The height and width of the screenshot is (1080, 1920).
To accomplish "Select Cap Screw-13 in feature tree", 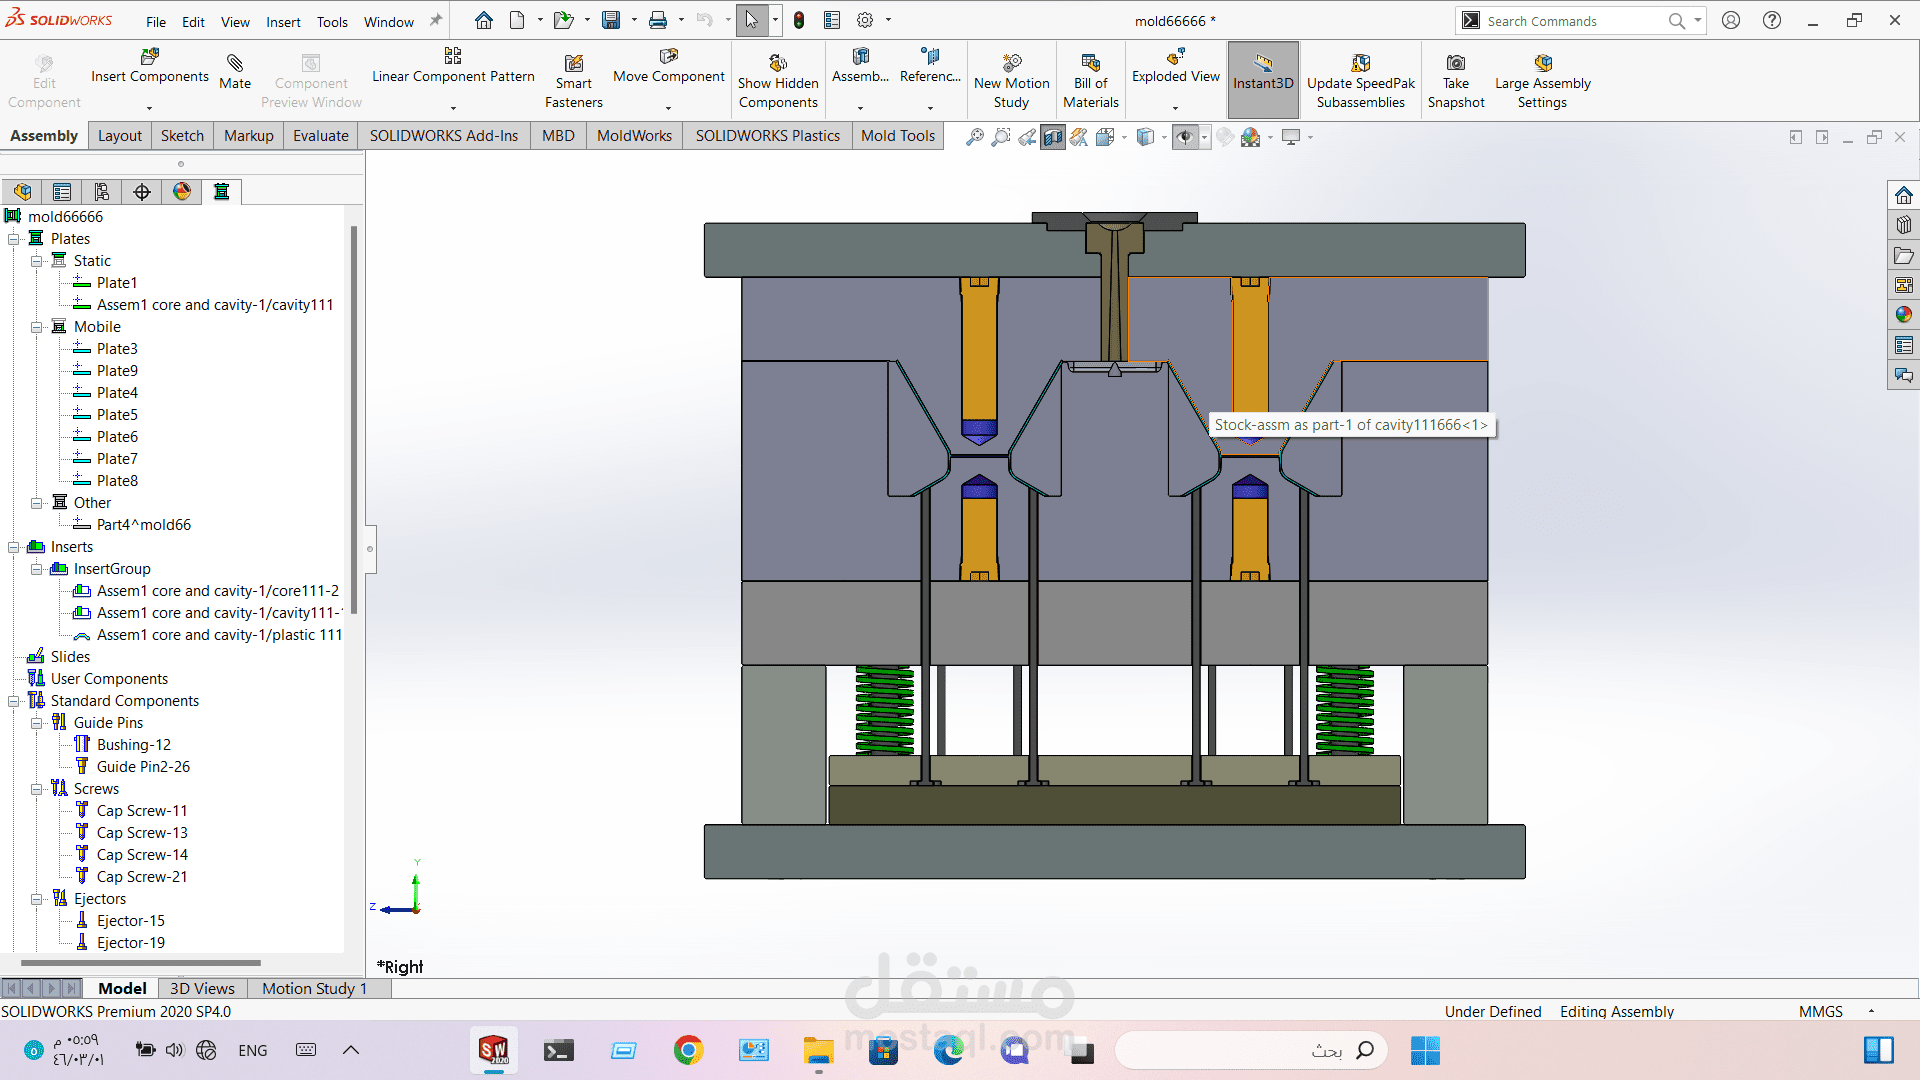I will [x=142, y=833].
